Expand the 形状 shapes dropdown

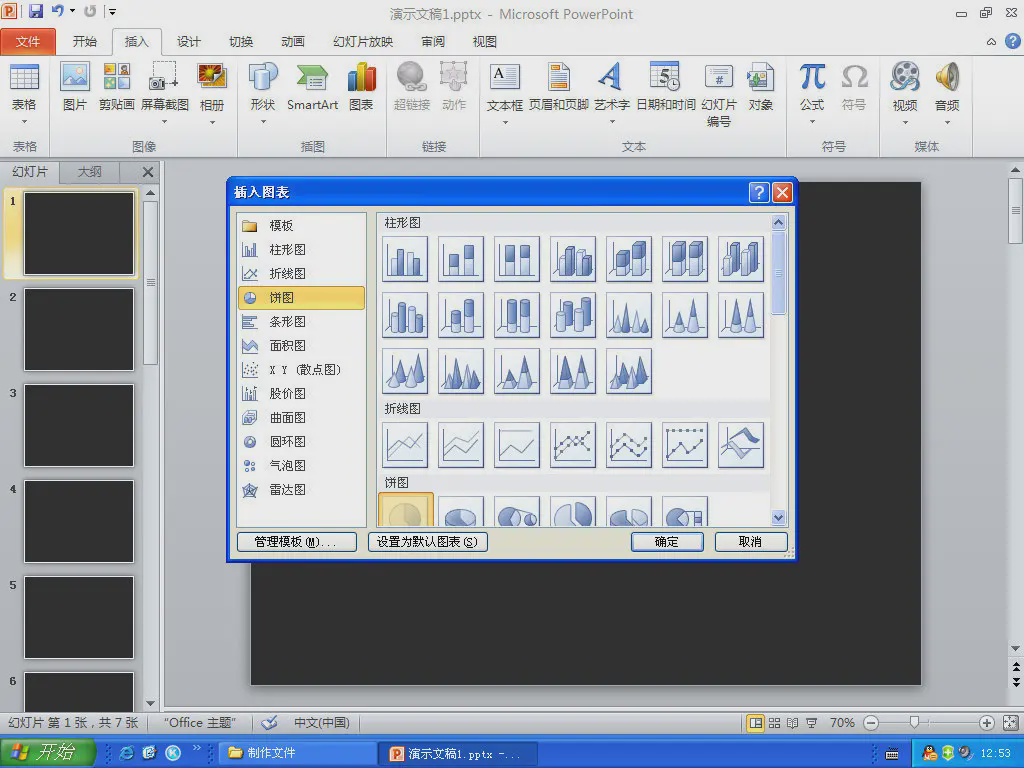263,122
